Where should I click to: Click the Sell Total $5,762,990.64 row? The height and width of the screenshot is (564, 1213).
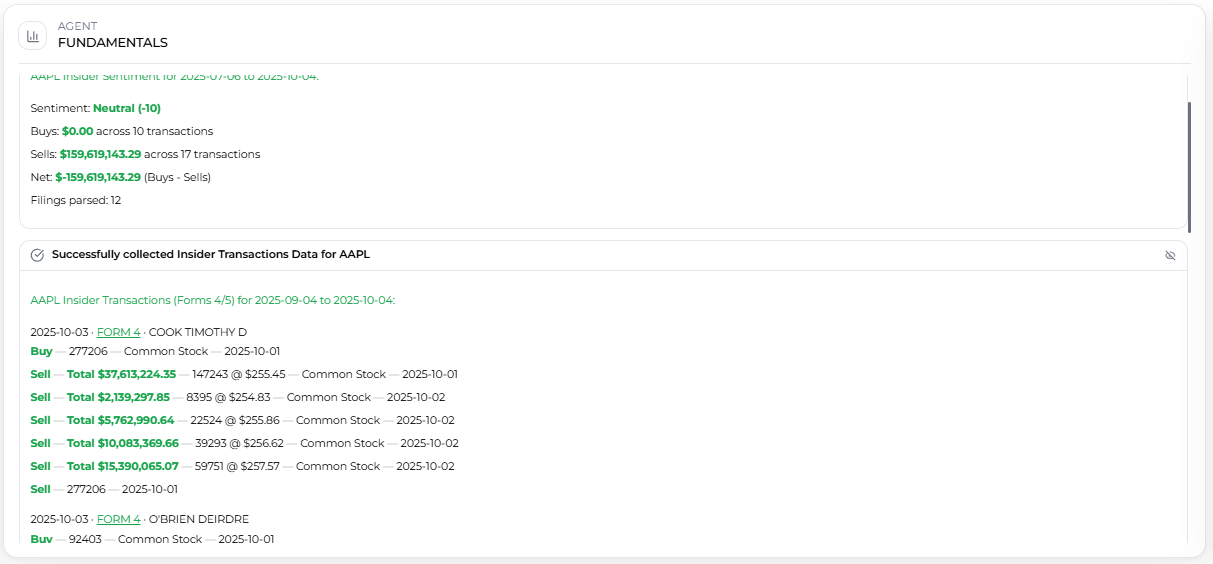click(x=243, y=420)
